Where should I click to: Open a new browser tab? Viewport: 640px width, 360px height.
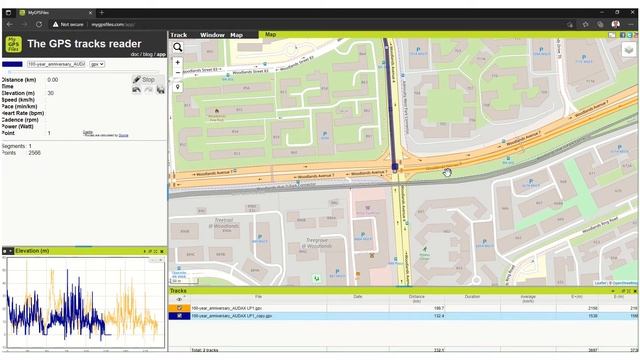pos(102,13)
